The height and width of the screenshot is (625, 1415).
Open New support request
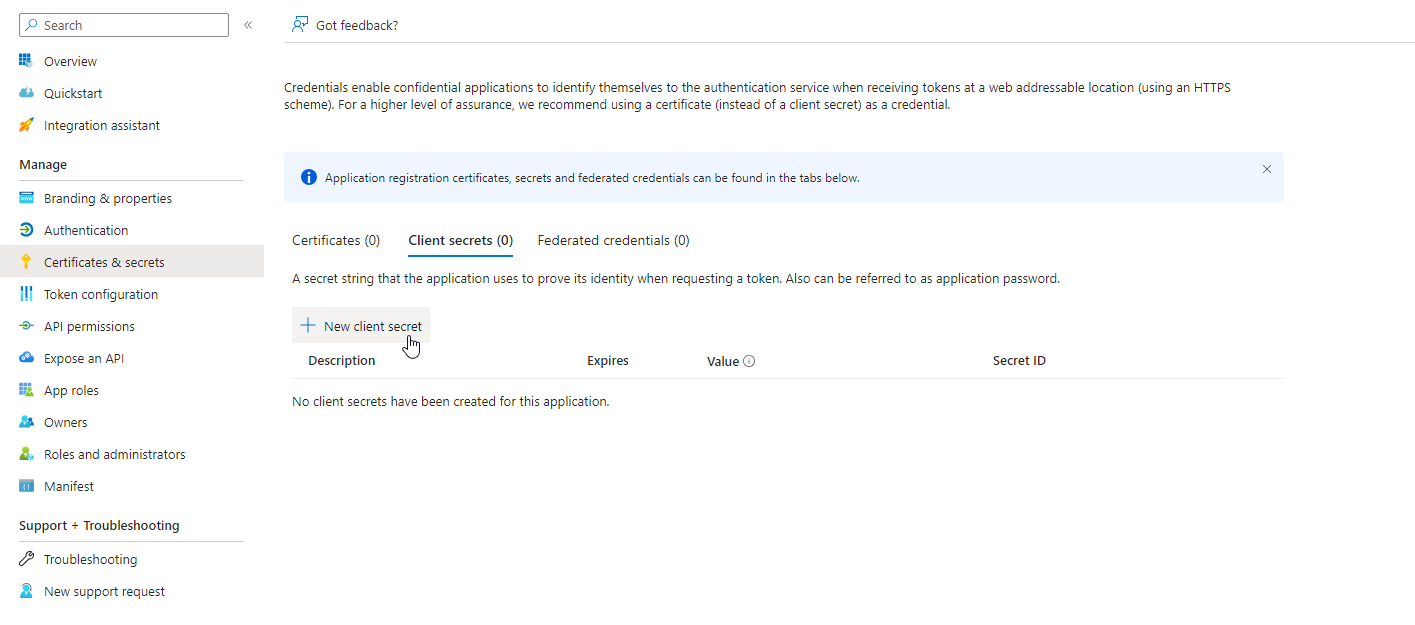(x=104, y=591)
